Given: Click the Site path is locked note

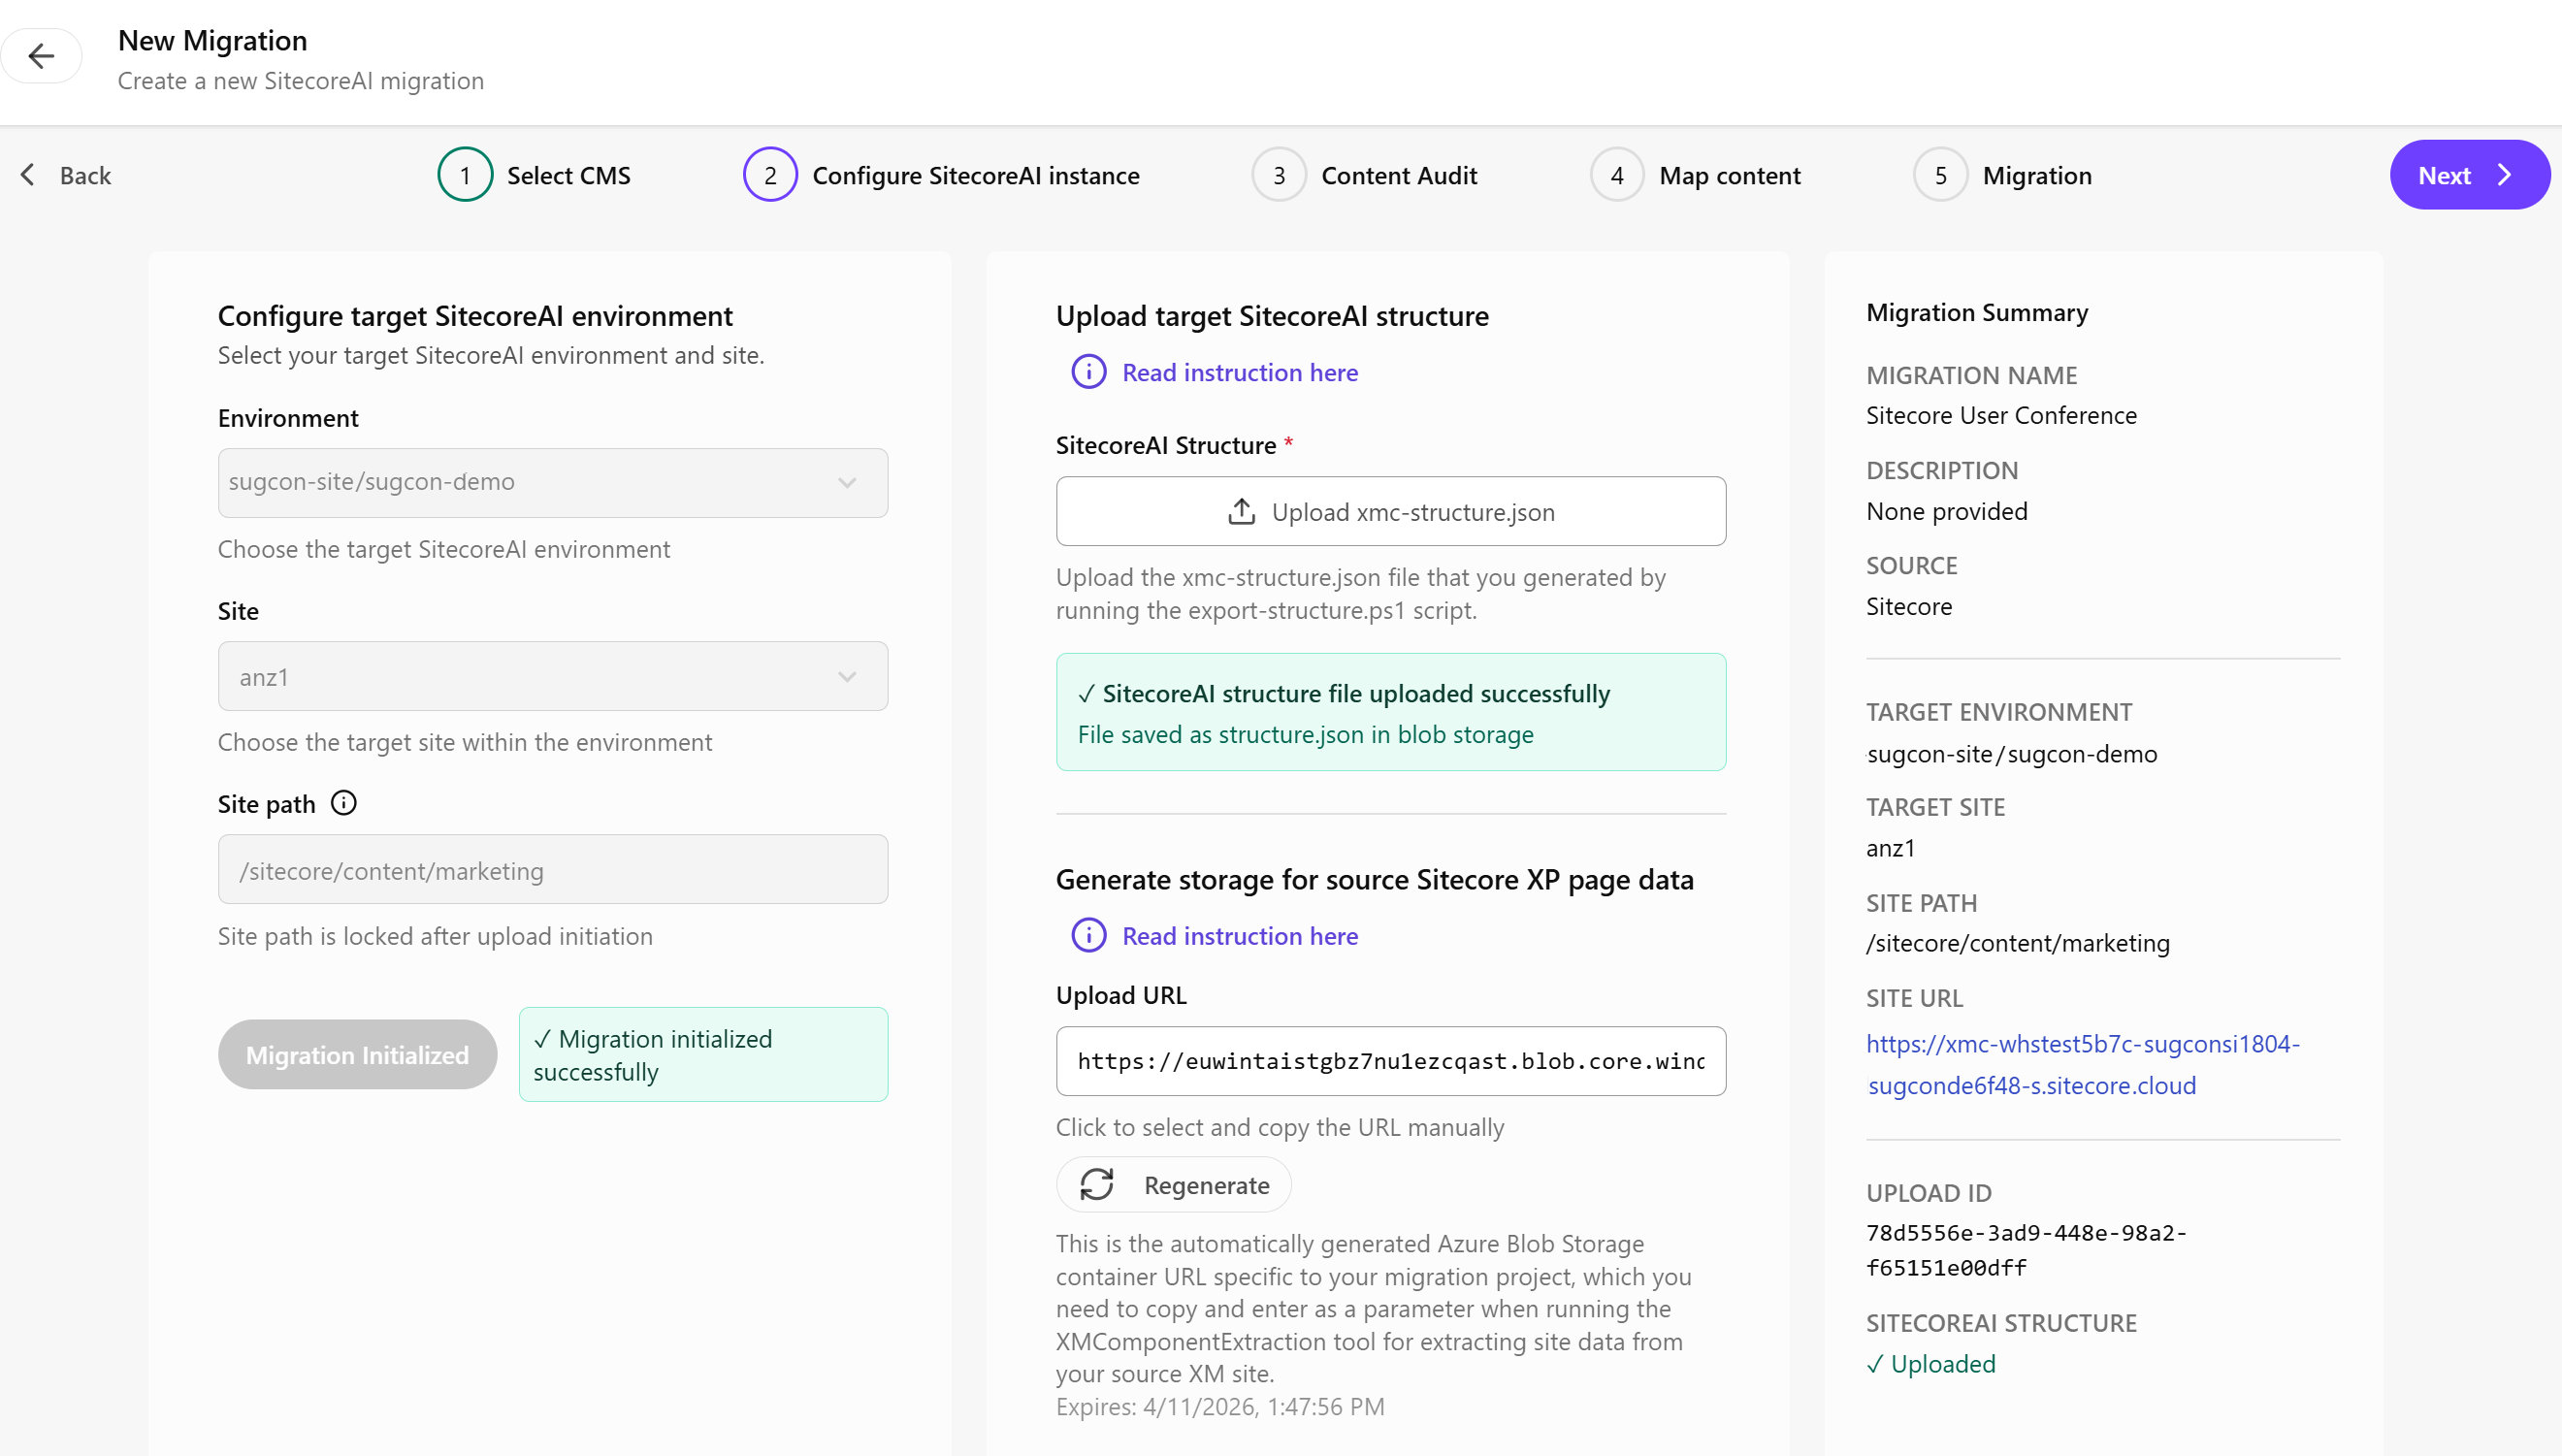Looking at the screenshot, I should pos(435,936).
